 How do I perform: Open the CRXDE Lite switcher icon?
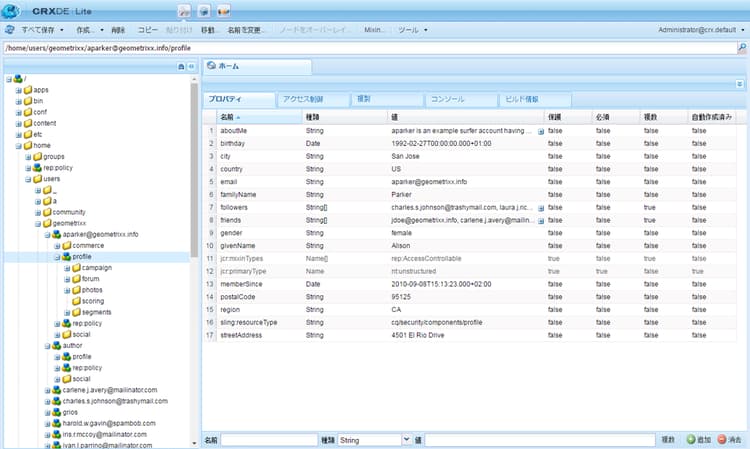pyautogui.click(x=184, y=11)
